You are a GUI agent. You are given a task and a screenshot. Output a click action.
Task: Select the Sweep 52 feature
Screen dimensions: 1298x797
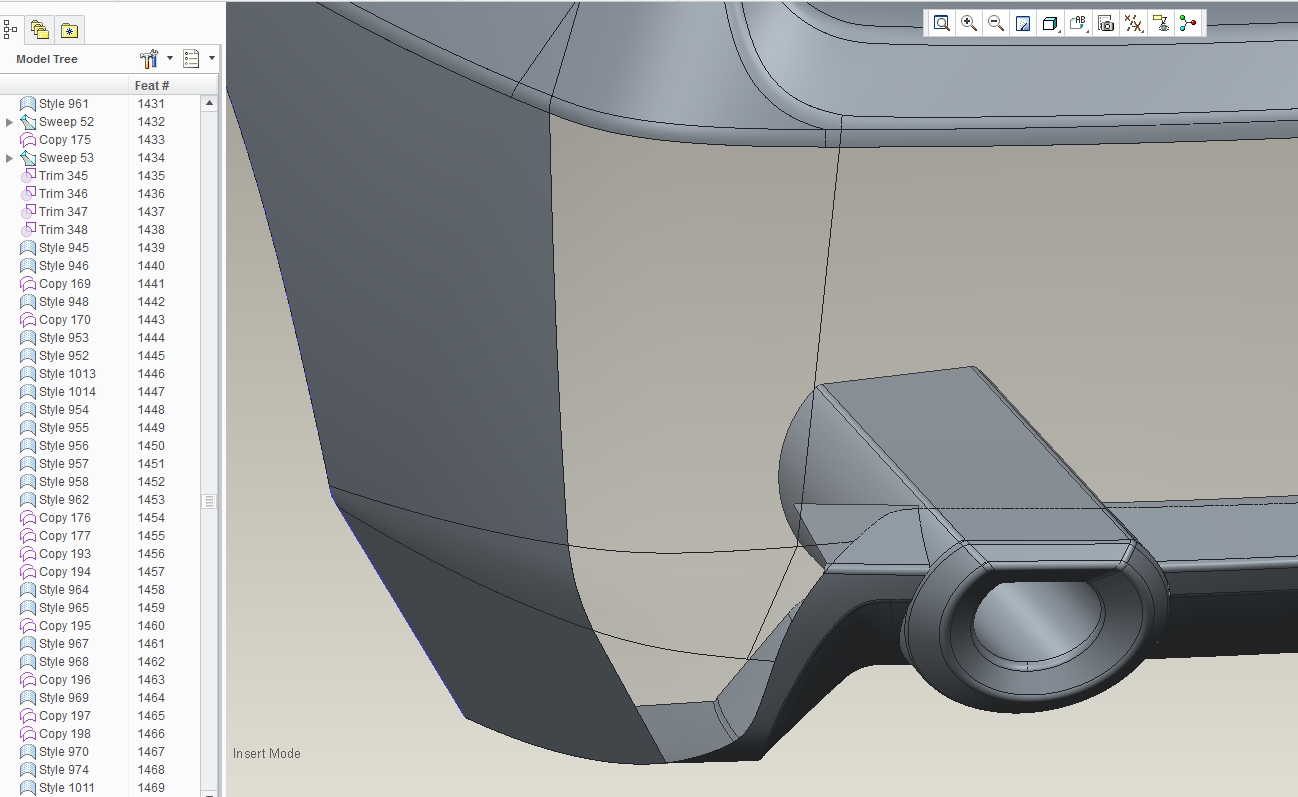tap(66, 122)
